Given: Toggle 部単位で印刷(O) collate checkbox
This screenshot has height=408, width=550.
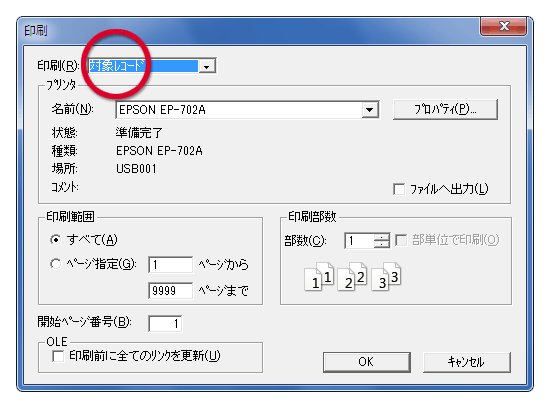Looking at the screenshot, I should click(x=401, y=240).
